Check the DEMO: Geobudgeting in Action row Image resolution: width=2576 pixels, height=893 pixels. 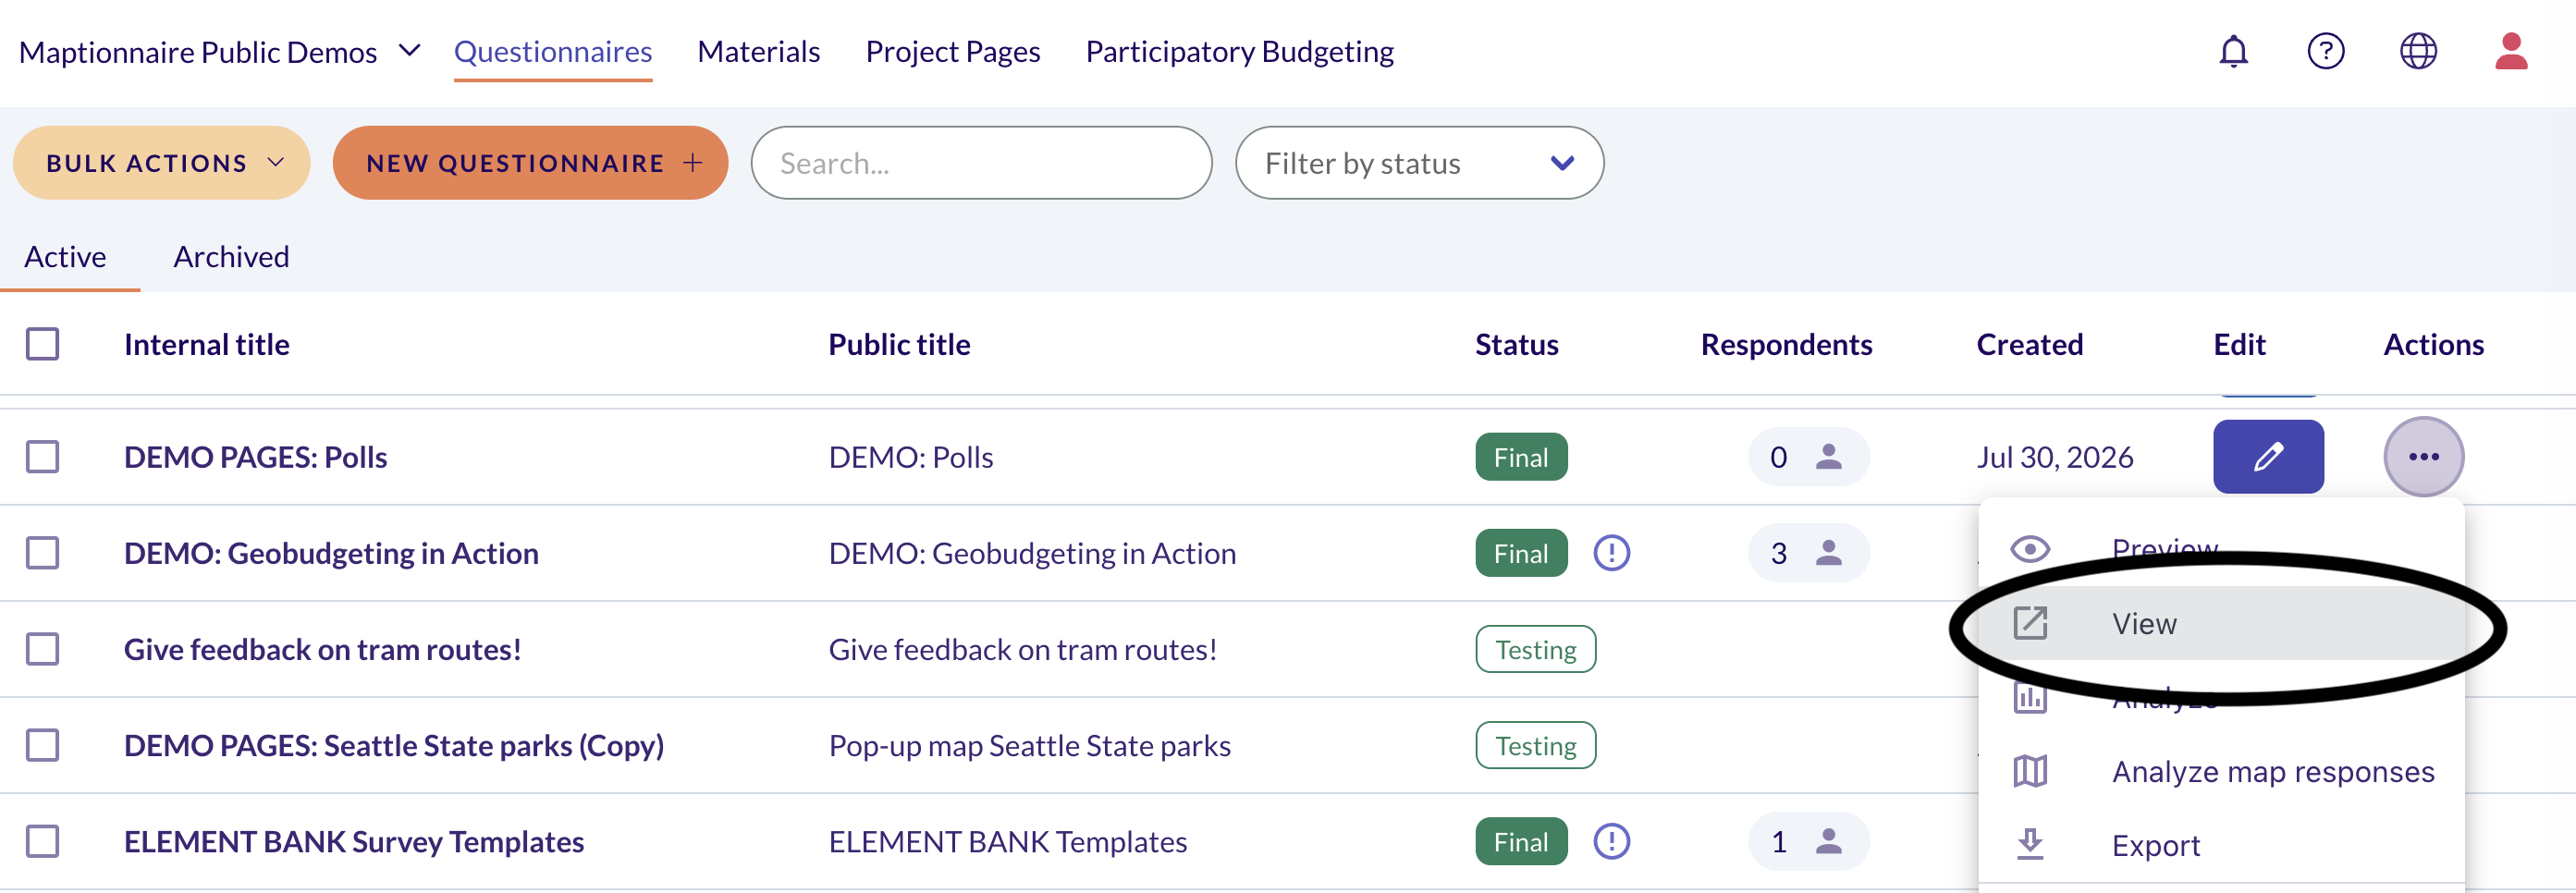[42, 553]
